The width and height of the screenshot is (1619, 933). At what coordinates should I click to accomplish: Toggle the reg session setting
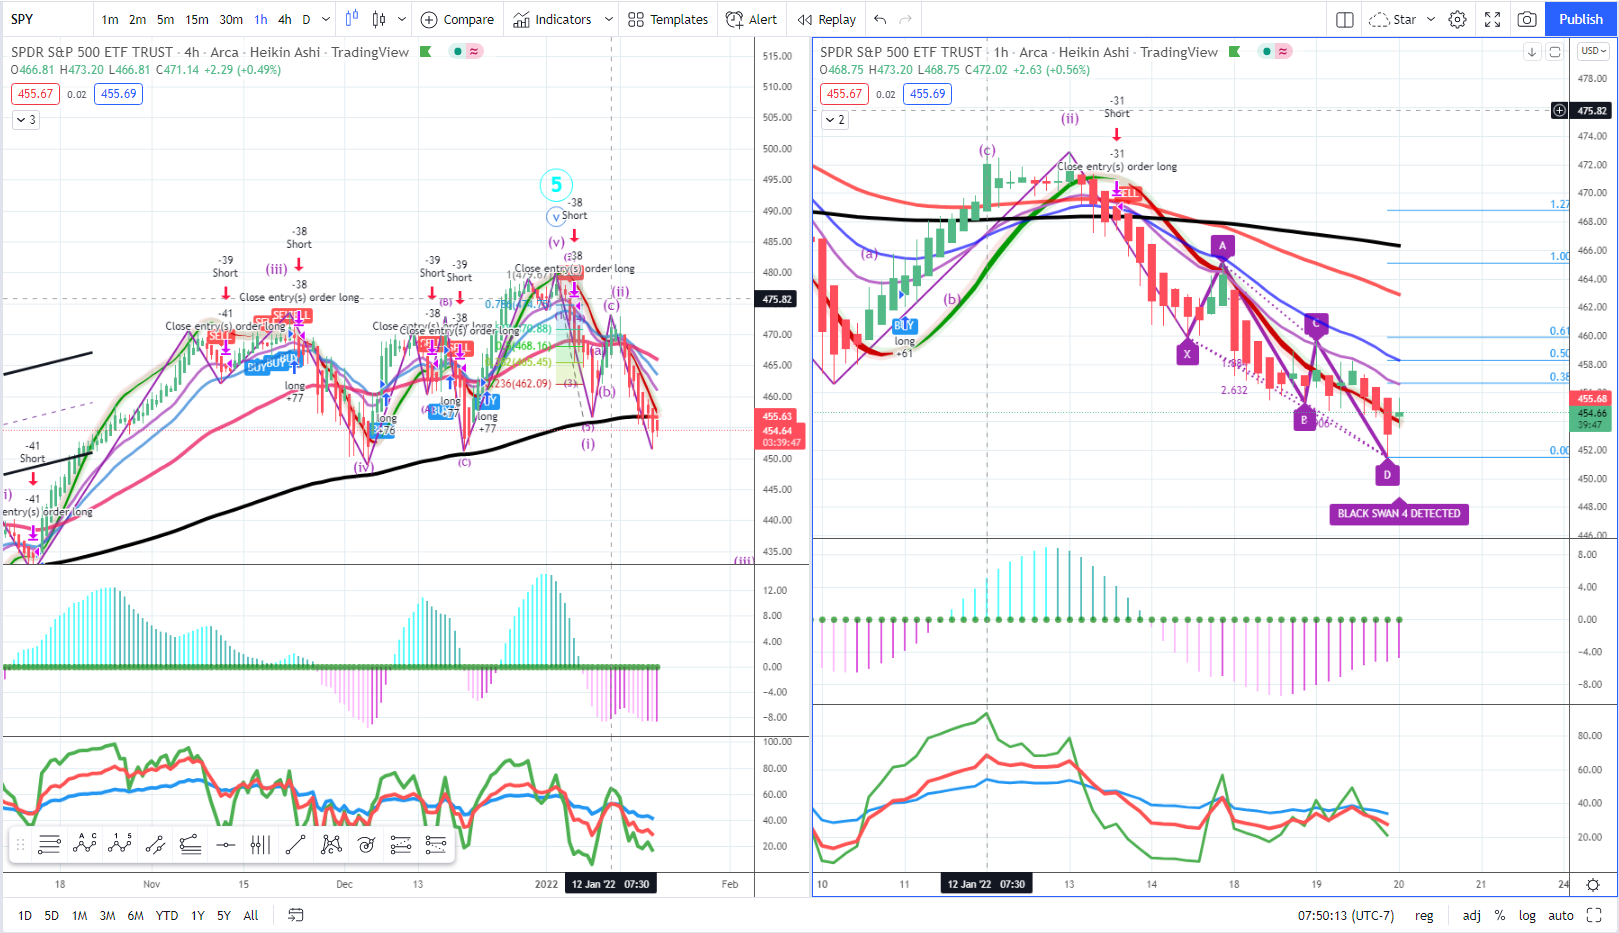pos(1424,915)
